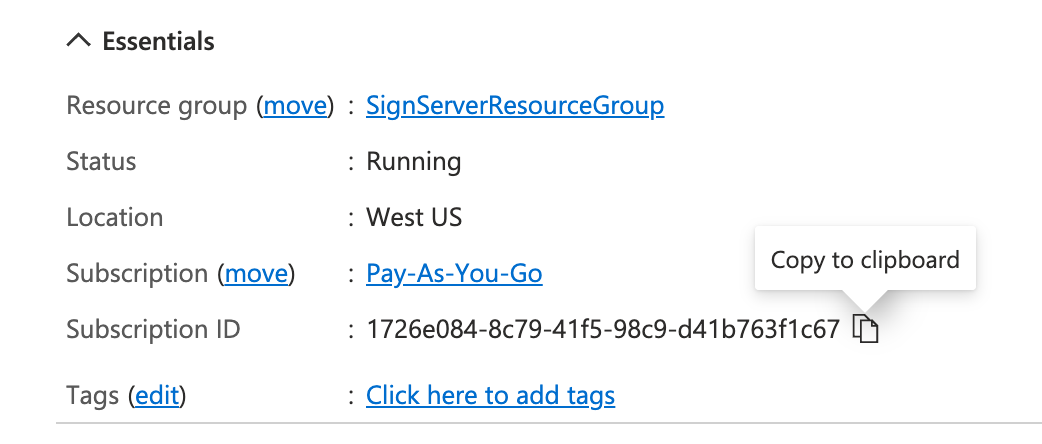1042x444 pixels.
Task: Click the Status field label
Action: click(x=101, y=161)
